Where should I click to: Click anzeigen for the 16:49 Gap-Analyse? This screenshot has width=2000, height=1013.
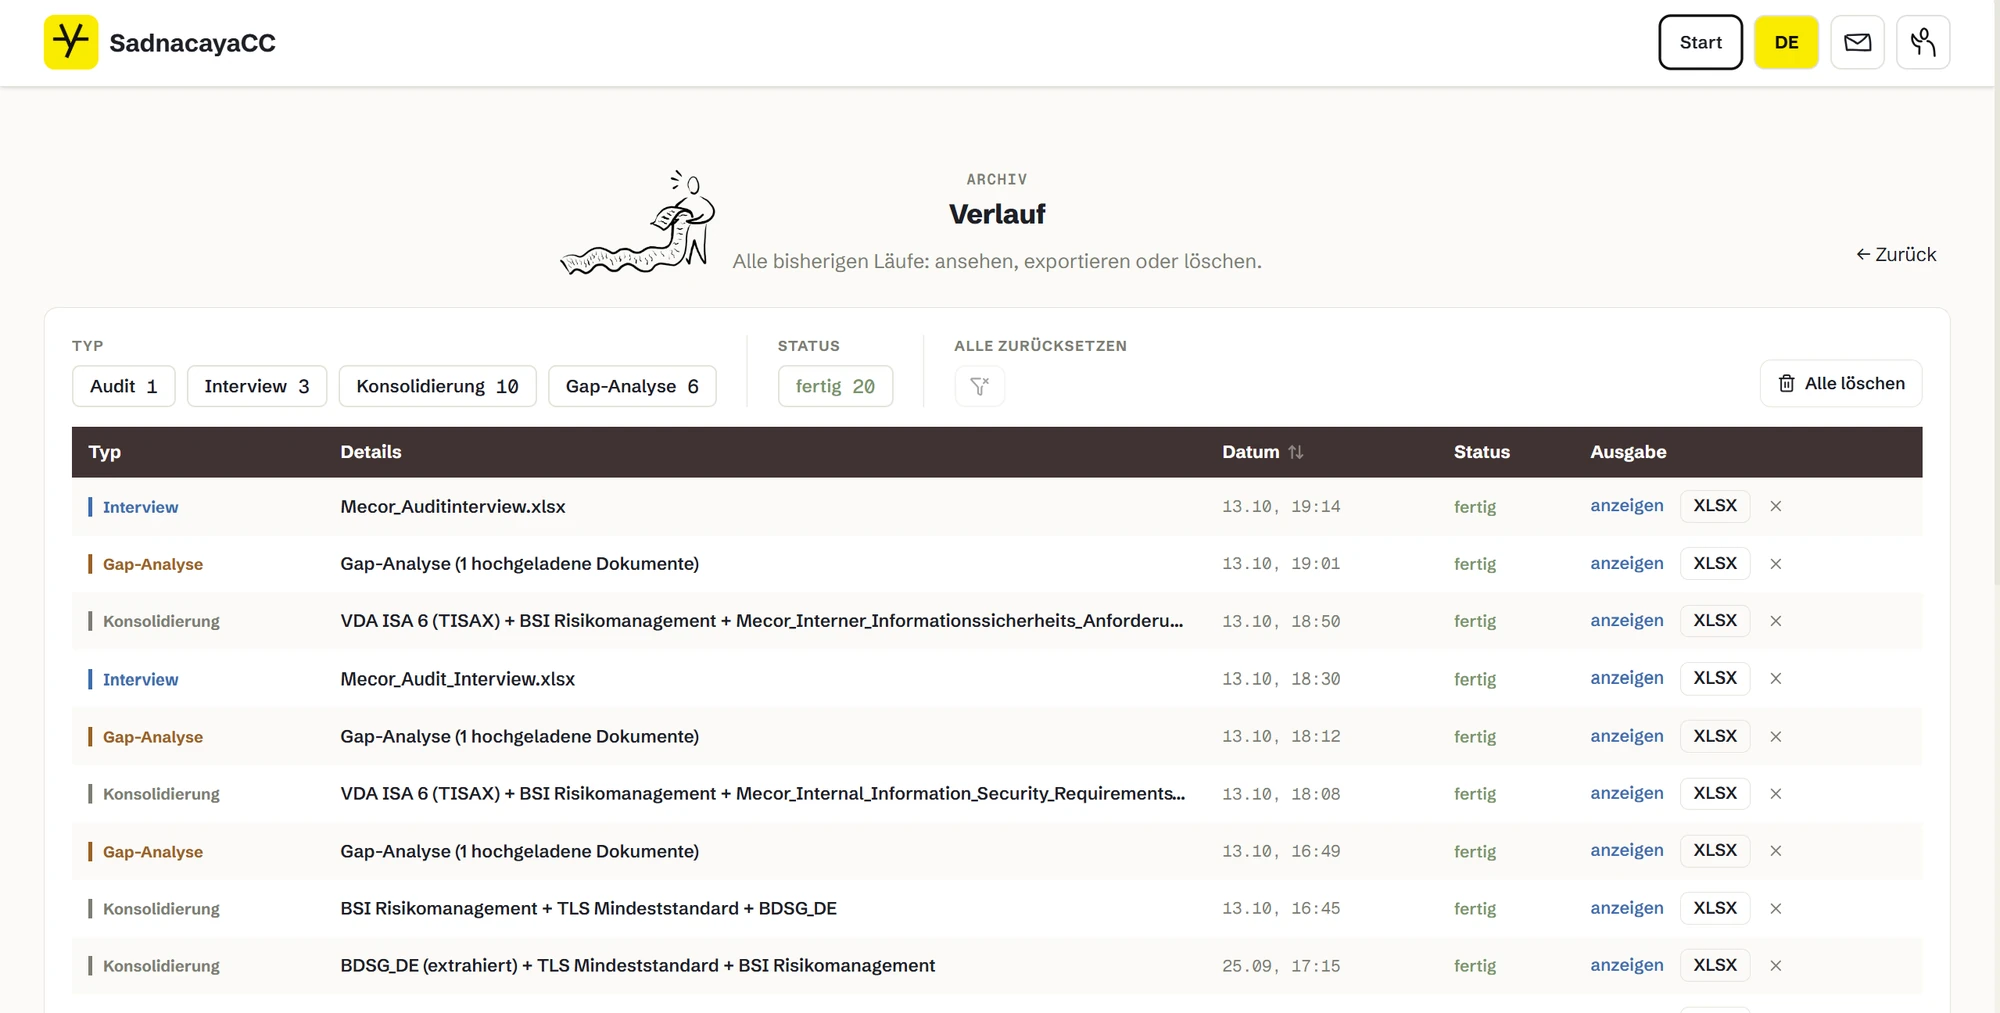tap(1627, 851)
